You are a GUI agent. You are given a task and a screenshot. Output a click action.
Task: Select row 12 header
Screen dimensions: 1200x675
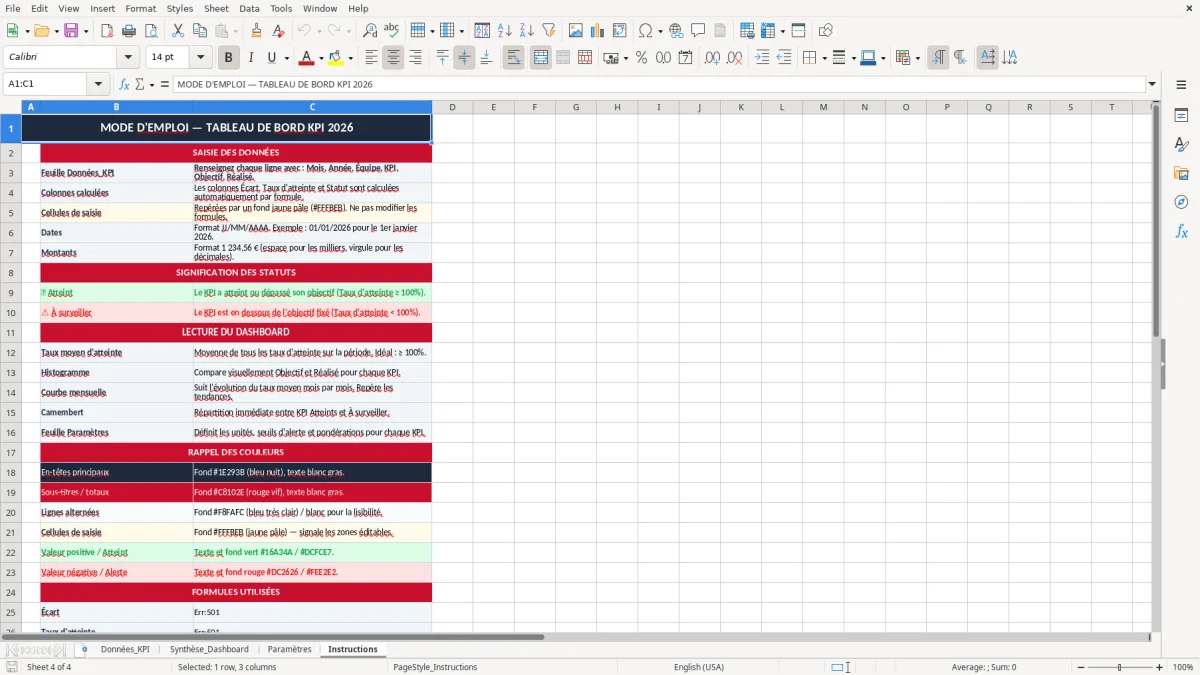[x=11, y=352]
